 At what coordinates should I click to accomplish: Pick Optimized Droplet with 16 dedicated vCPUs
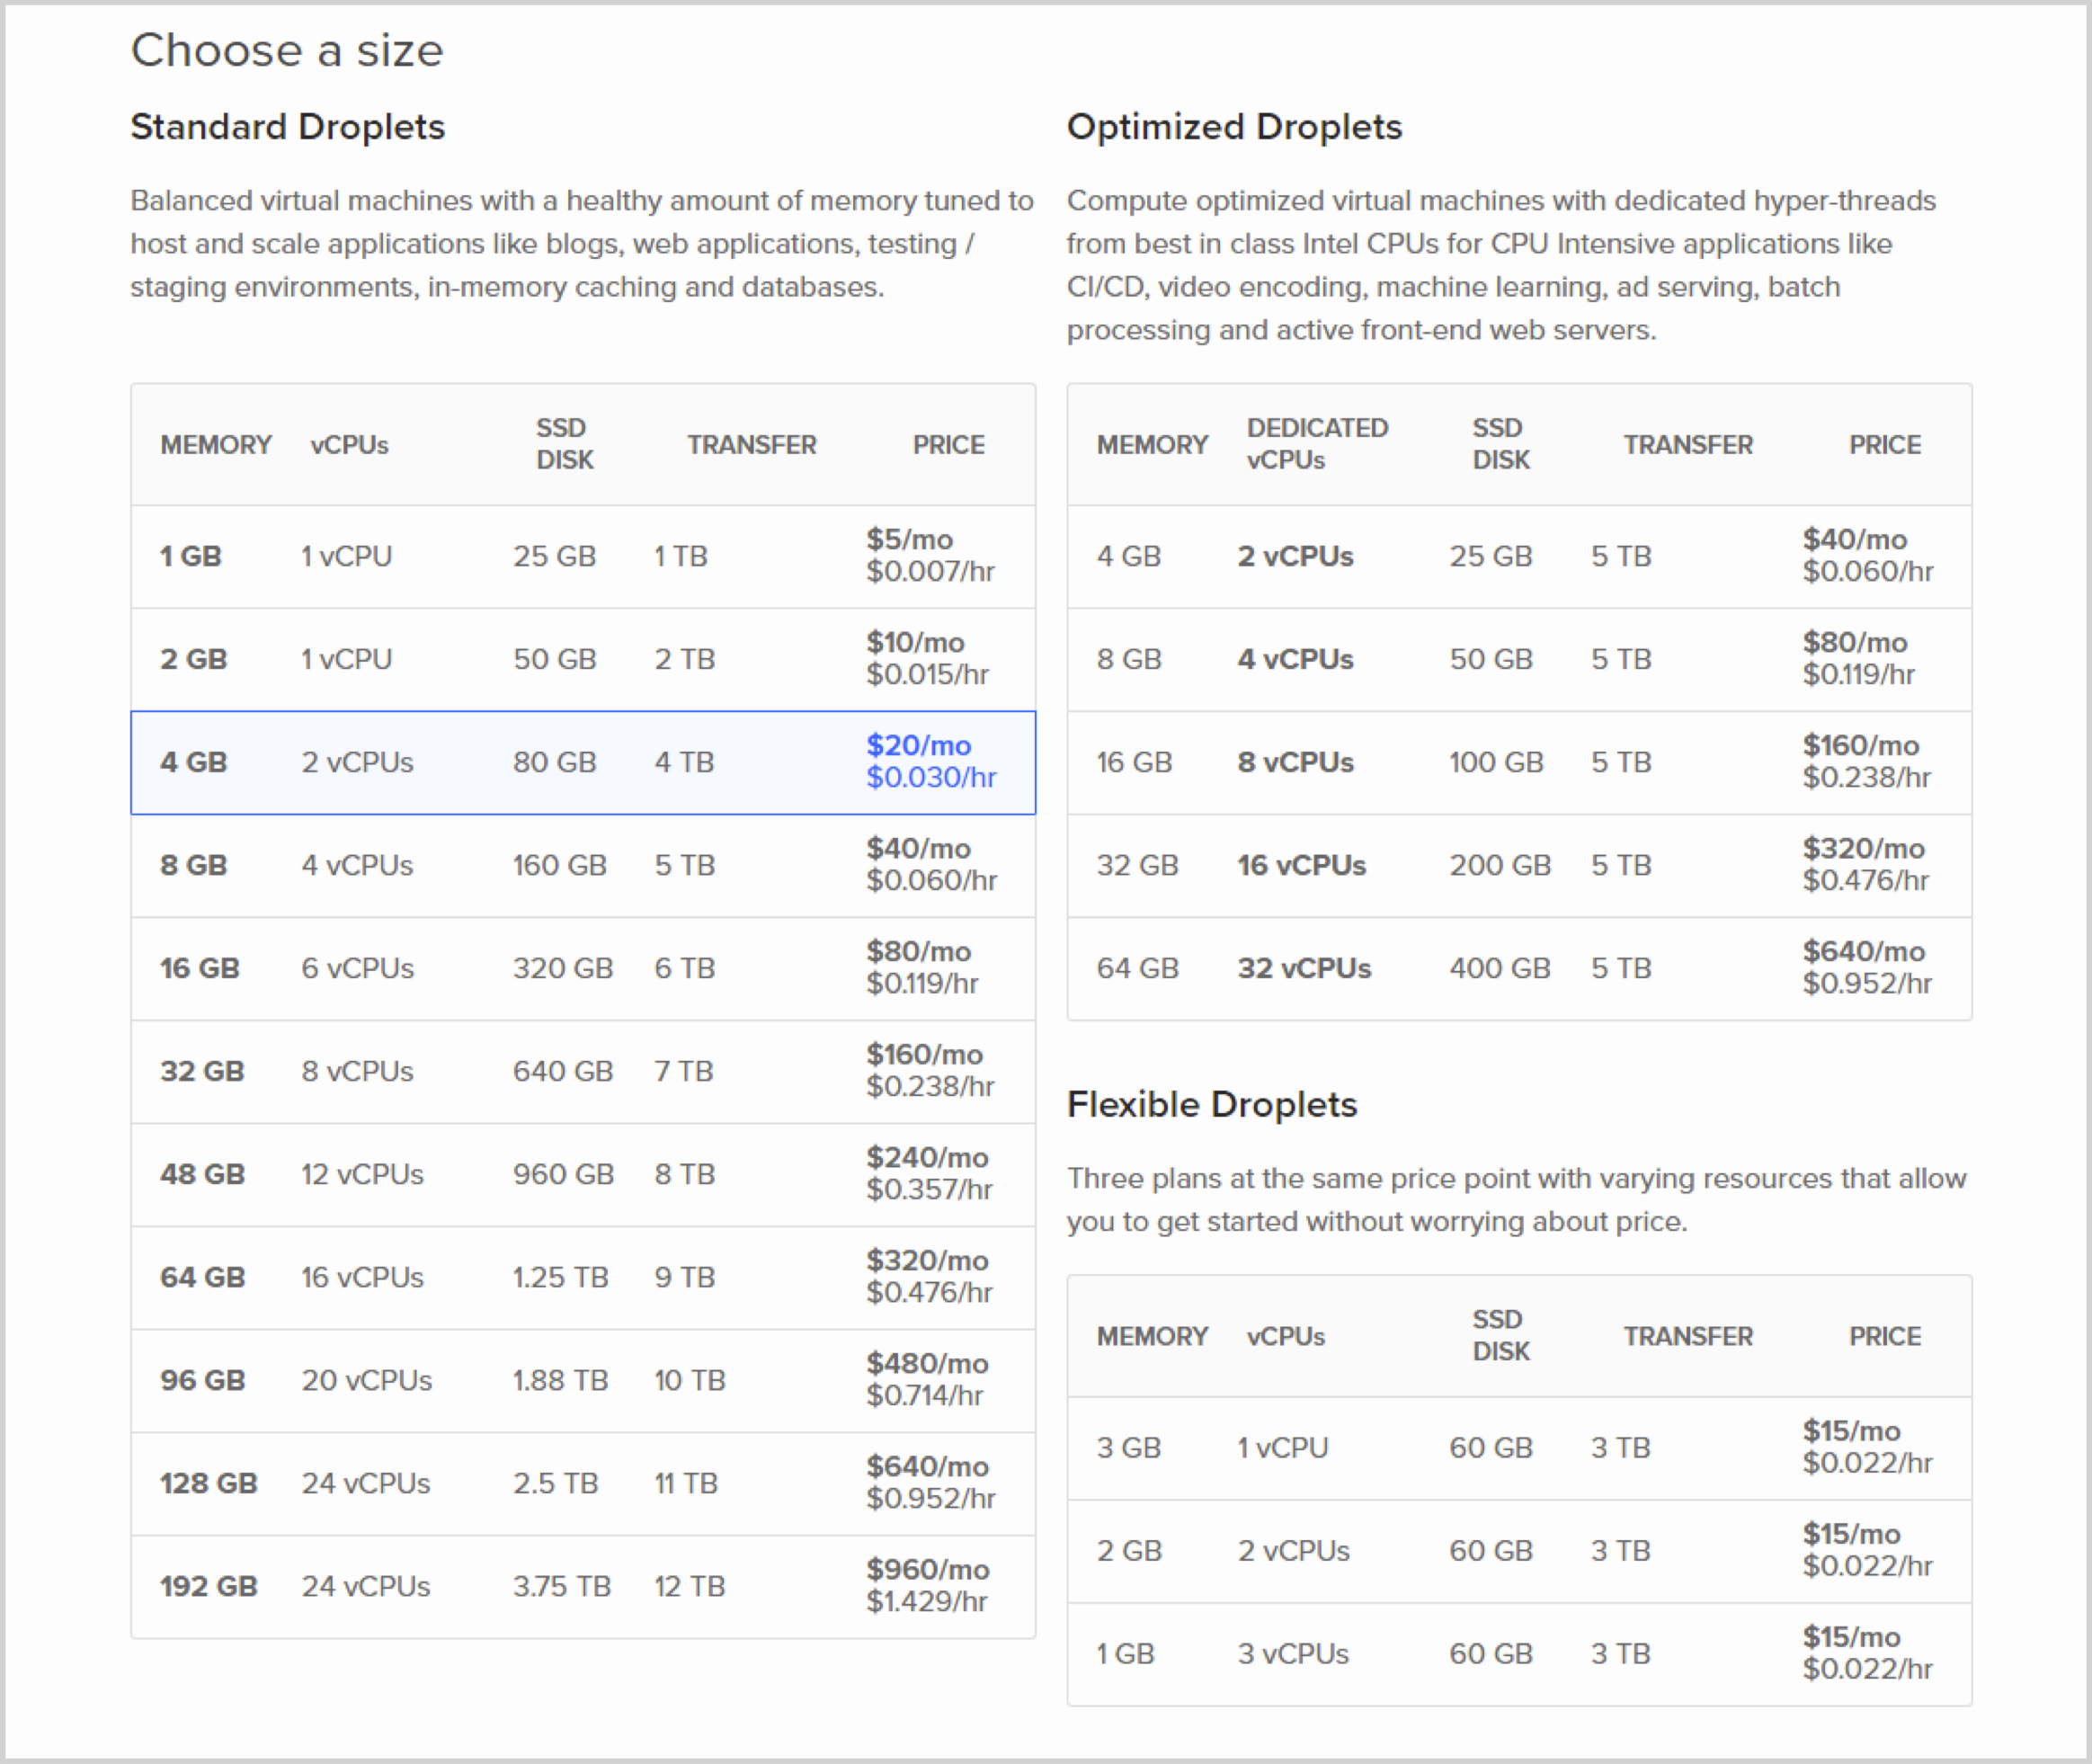tap(1519, 865)
